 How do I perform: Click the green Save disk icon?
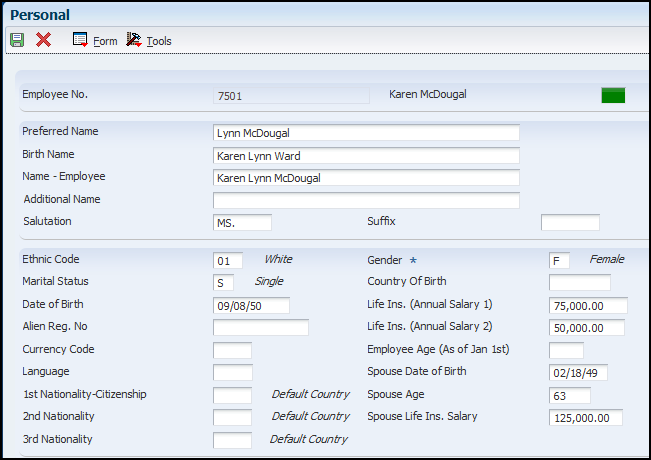(17, 40)
